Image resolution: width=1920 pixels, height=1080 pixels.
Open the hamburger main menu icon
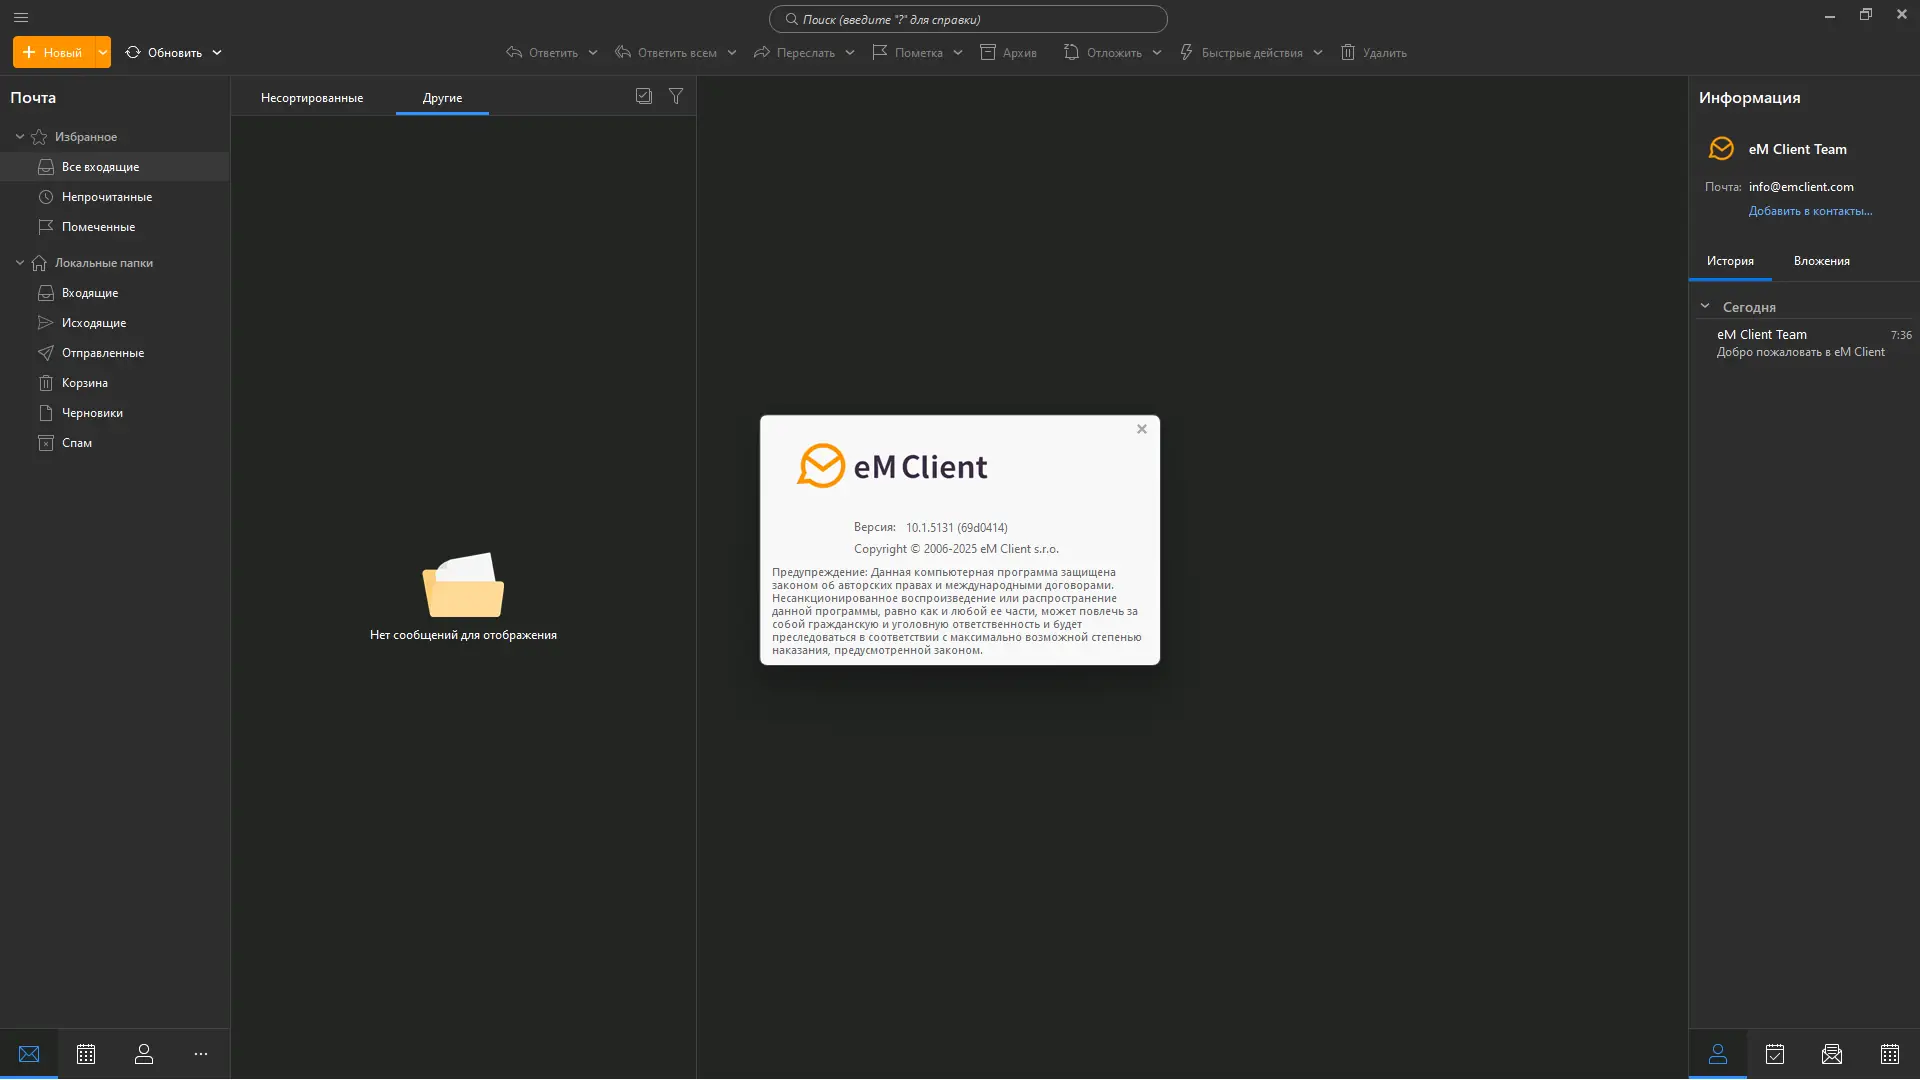tap(21, 17)
